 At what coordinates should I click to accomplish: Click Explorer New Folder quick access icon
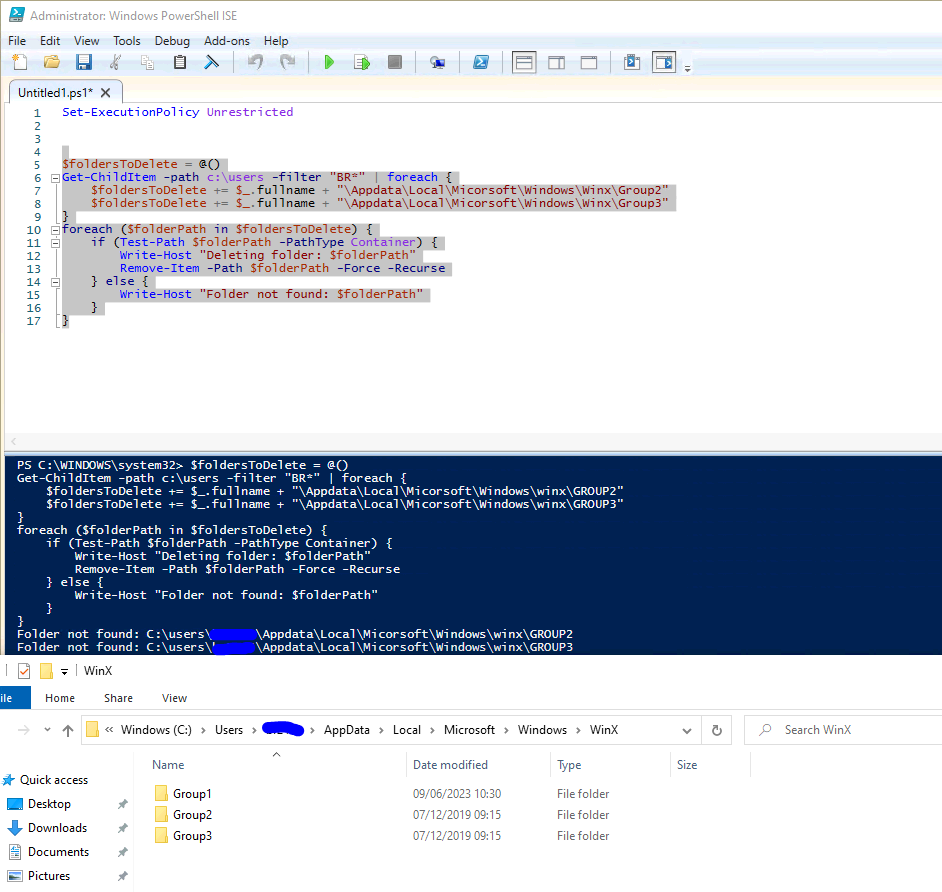tap(46, 670)
